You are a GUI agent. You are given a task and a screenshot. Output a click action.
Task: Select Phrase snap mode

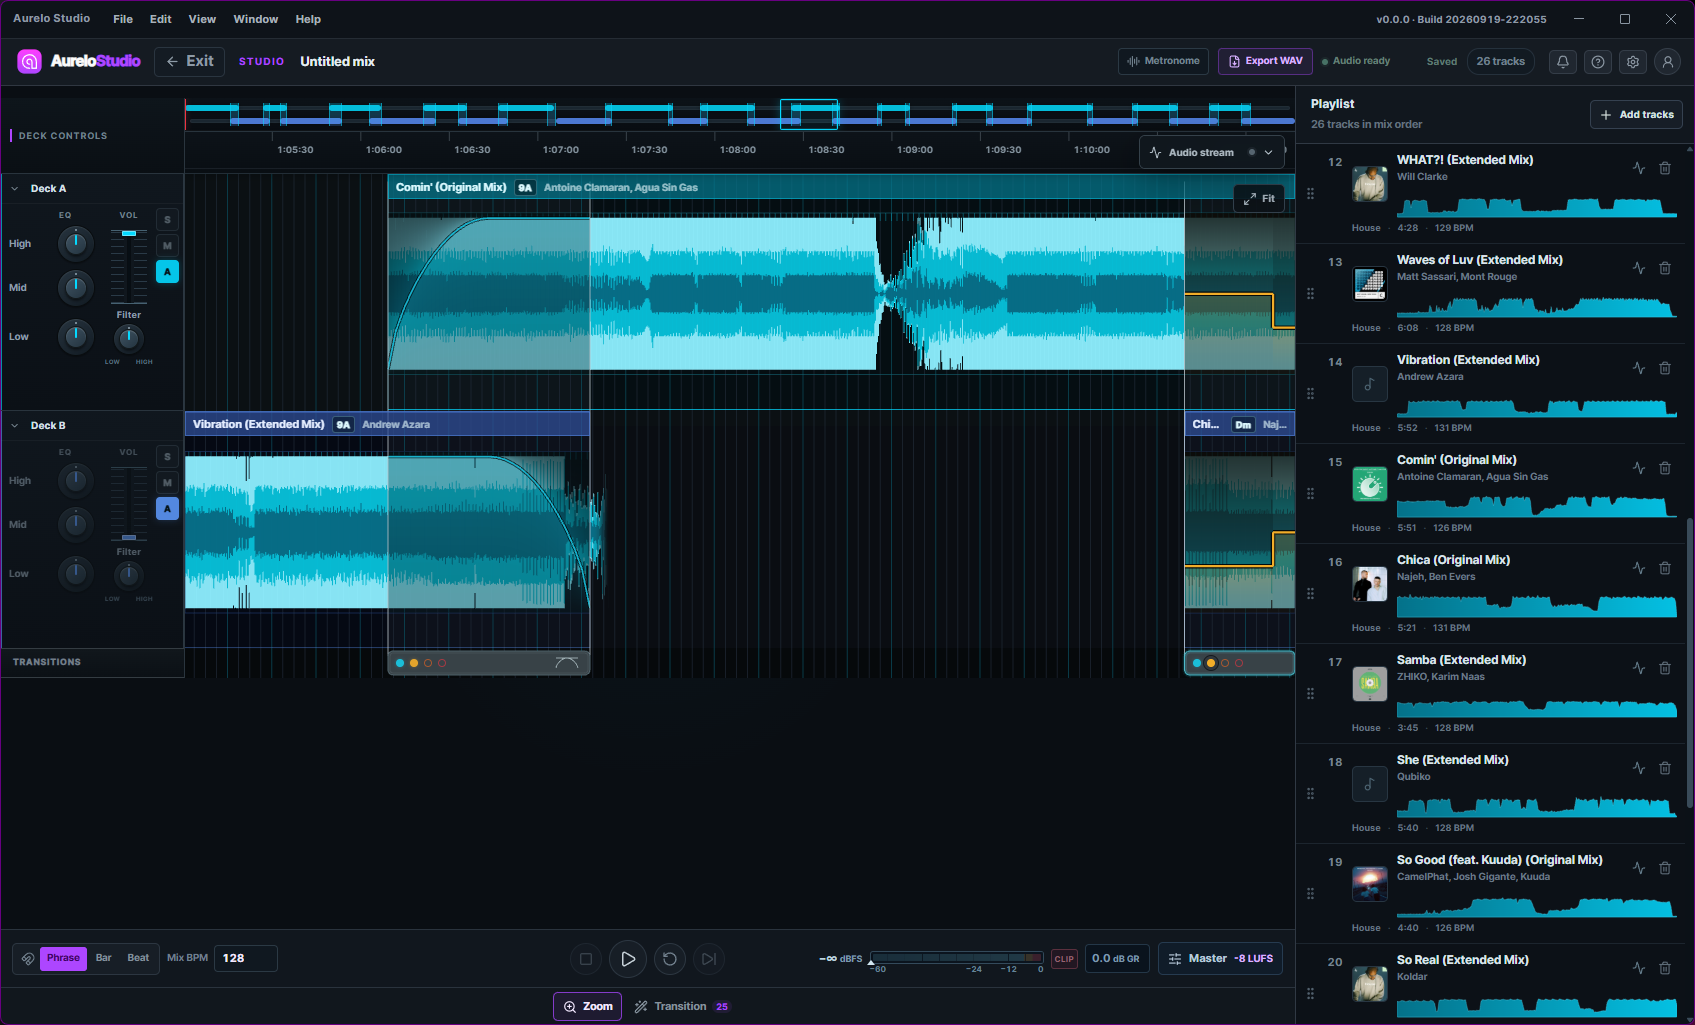63,958
